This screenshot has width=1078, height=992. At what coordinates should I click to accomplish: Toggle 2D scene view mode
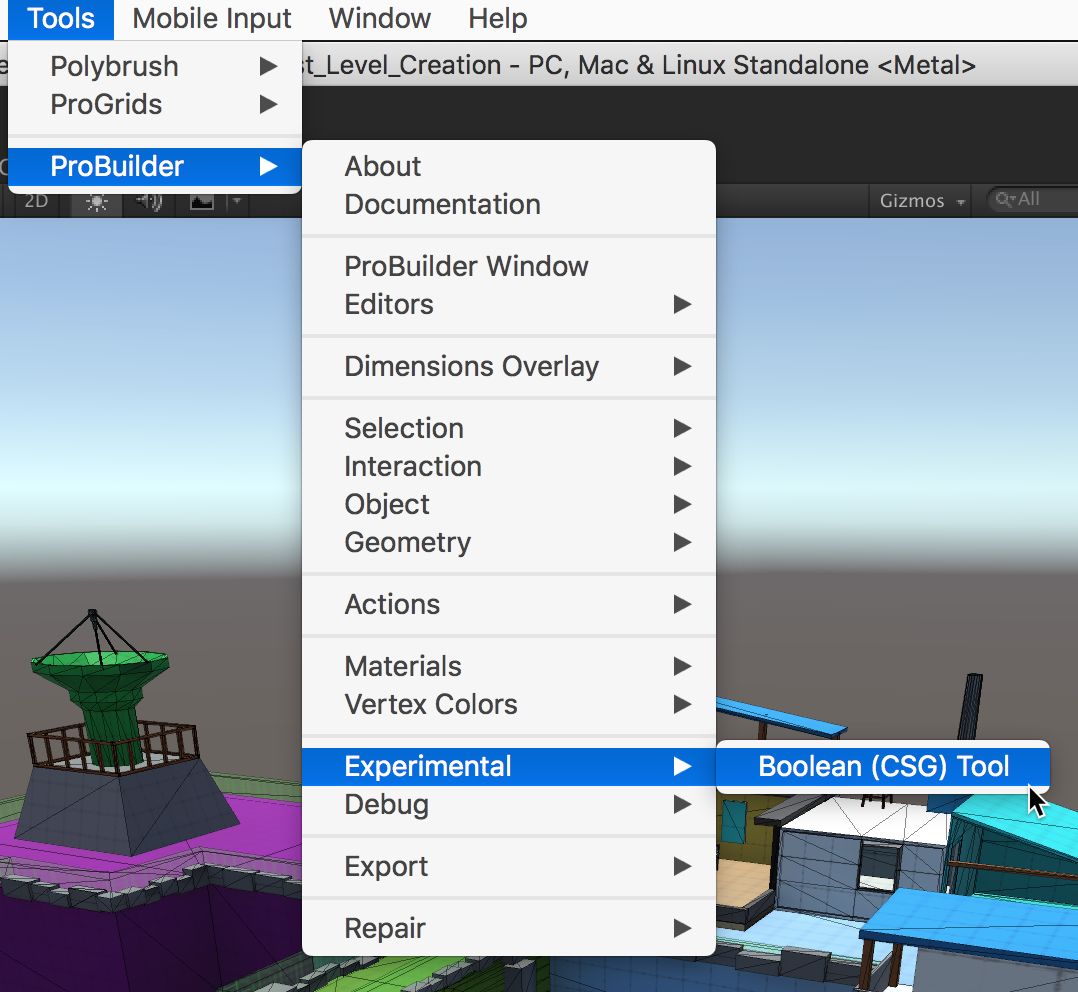tap(37, 201)
